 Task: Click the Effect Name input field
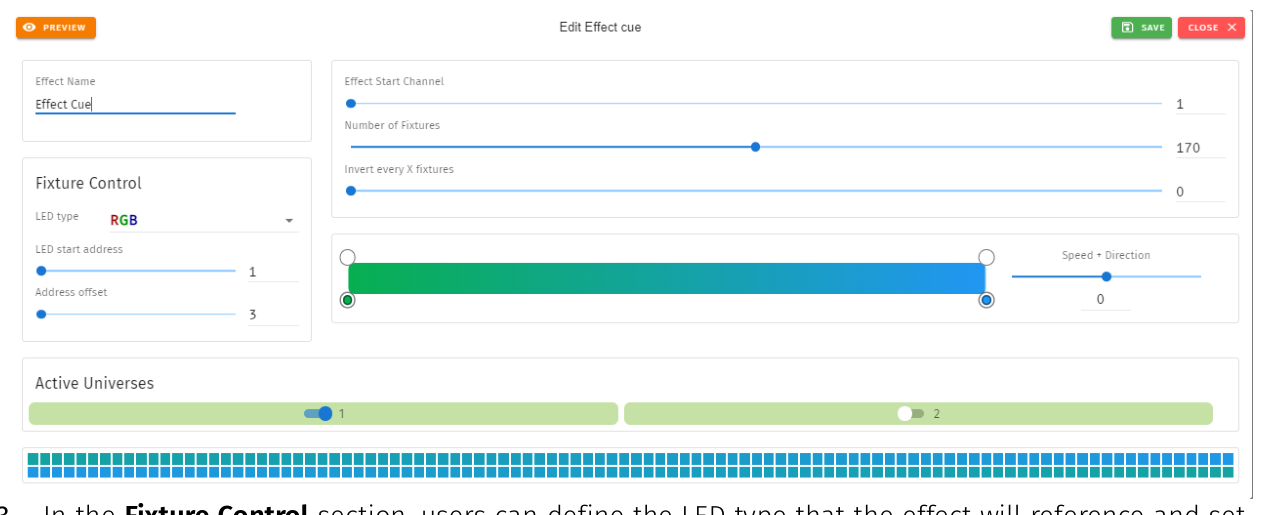(135, 104)
